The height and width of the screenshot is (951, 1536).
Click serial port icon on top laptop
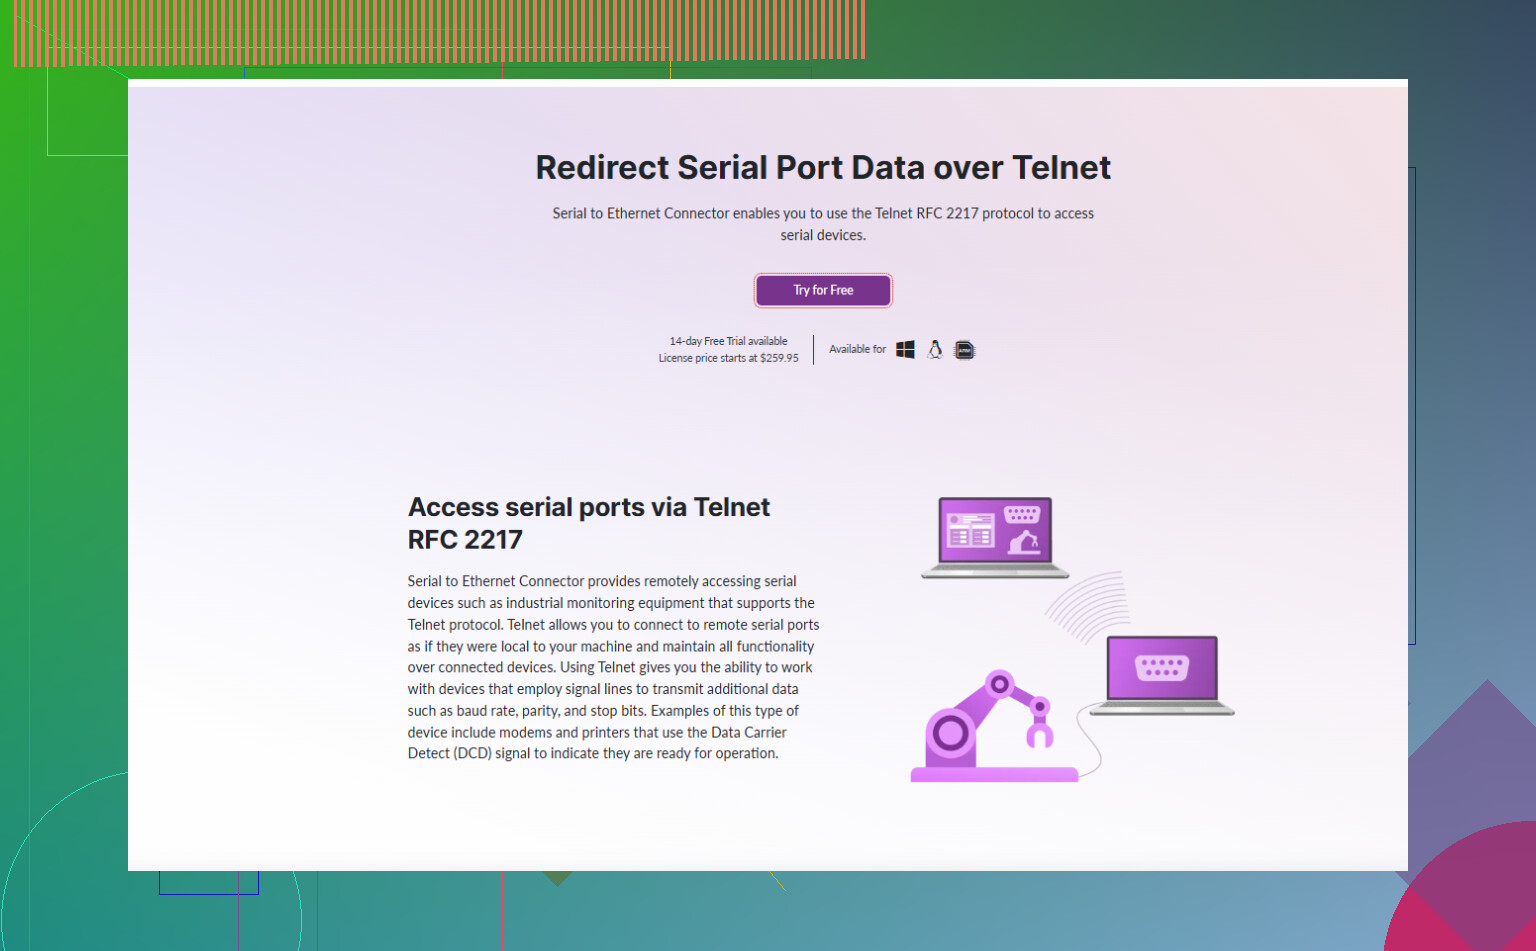click(1022, 514)
